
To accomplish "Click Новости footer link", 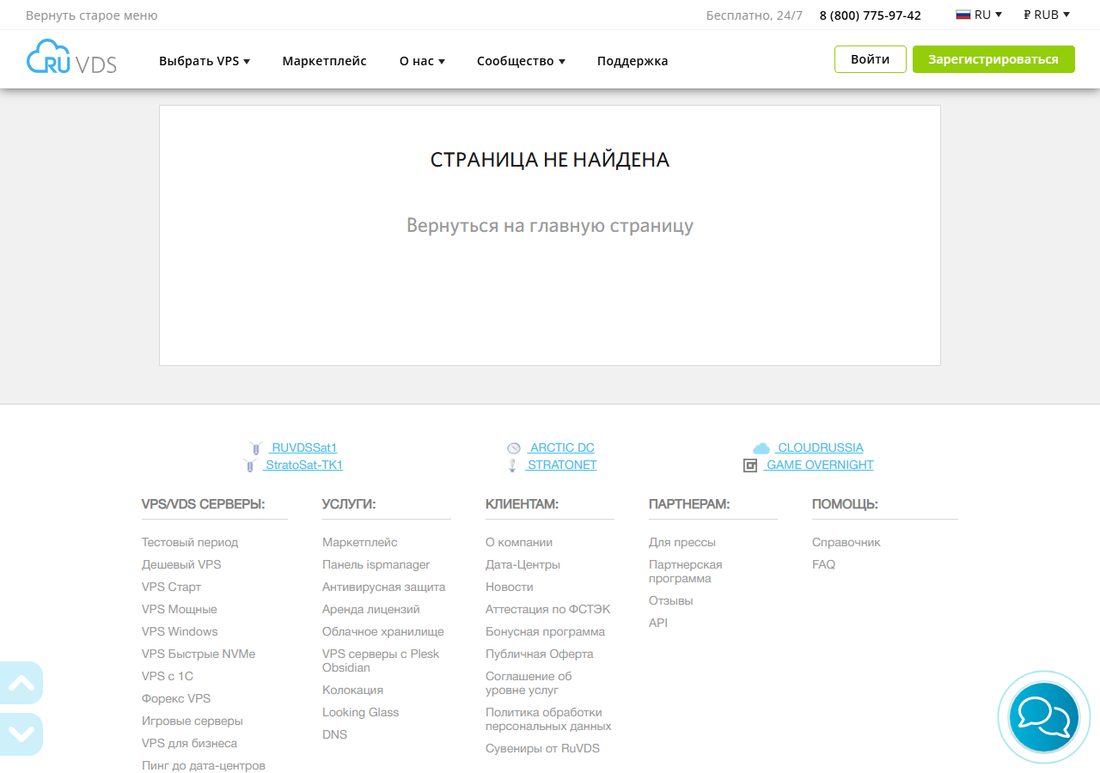I will (x=509, y=587).
